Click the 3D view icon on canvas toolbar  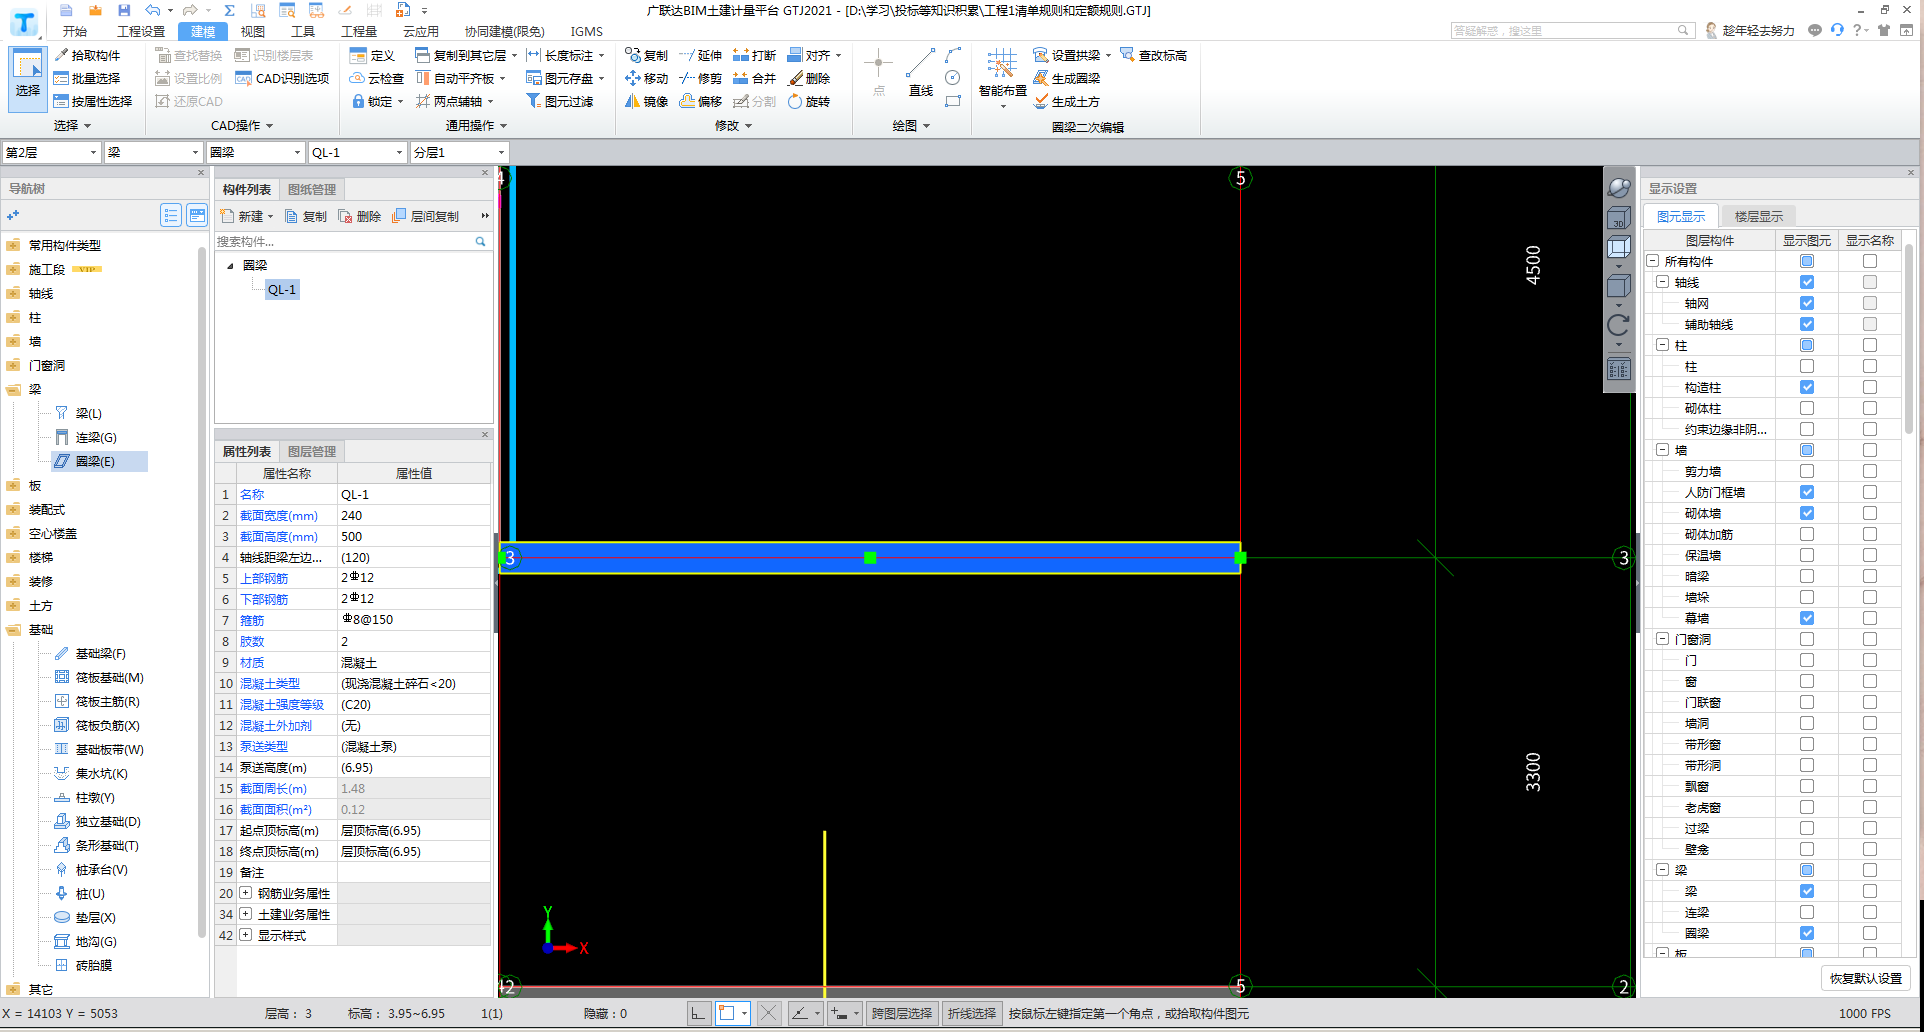pyautogui.click(x=1618, y=218)
